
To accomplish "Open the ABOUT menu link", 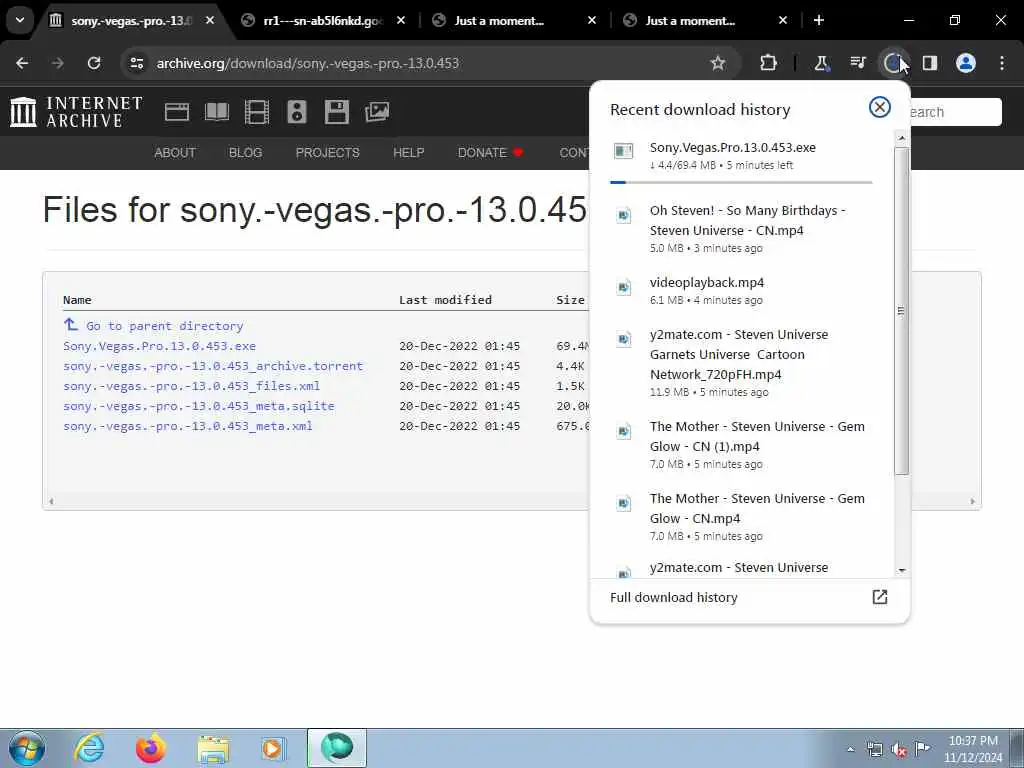I will click(175, 153).
